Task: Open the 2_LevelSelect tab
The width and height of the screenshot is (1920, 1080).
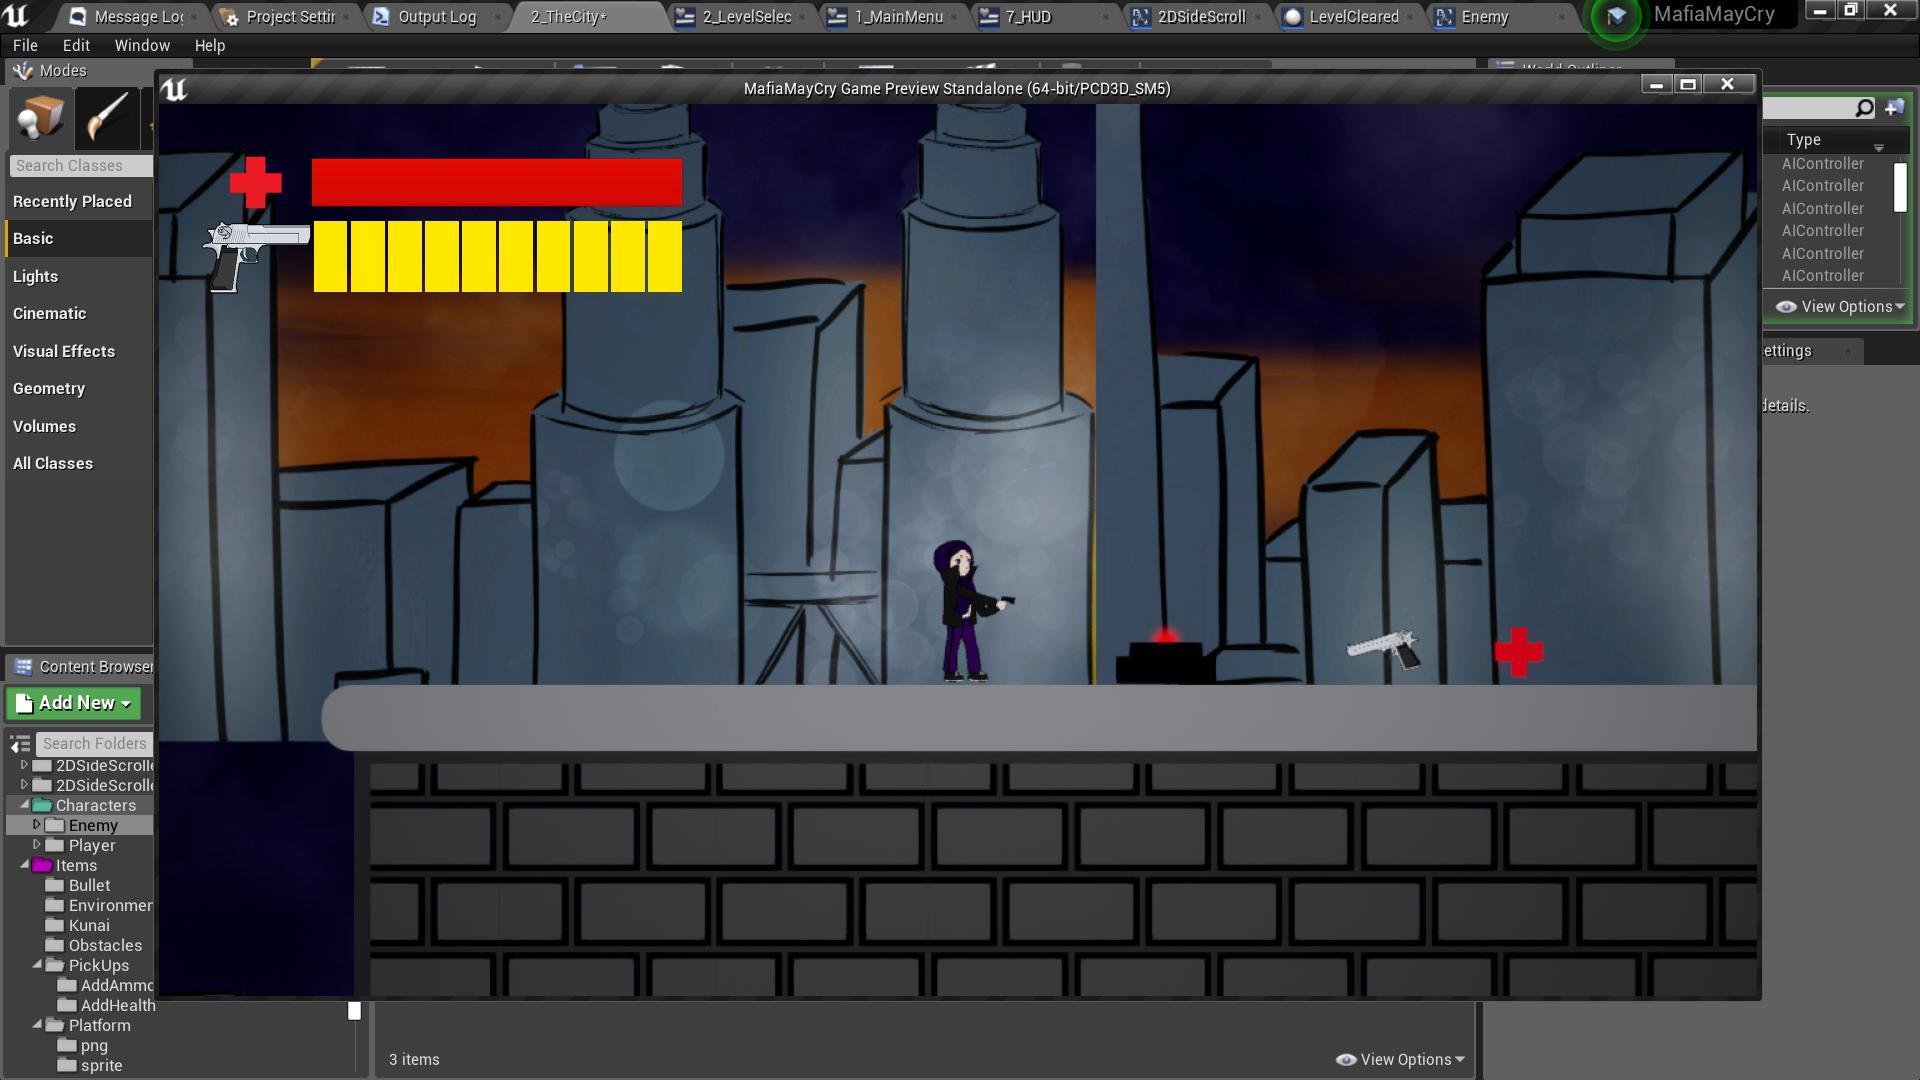Action: (746, 17)
